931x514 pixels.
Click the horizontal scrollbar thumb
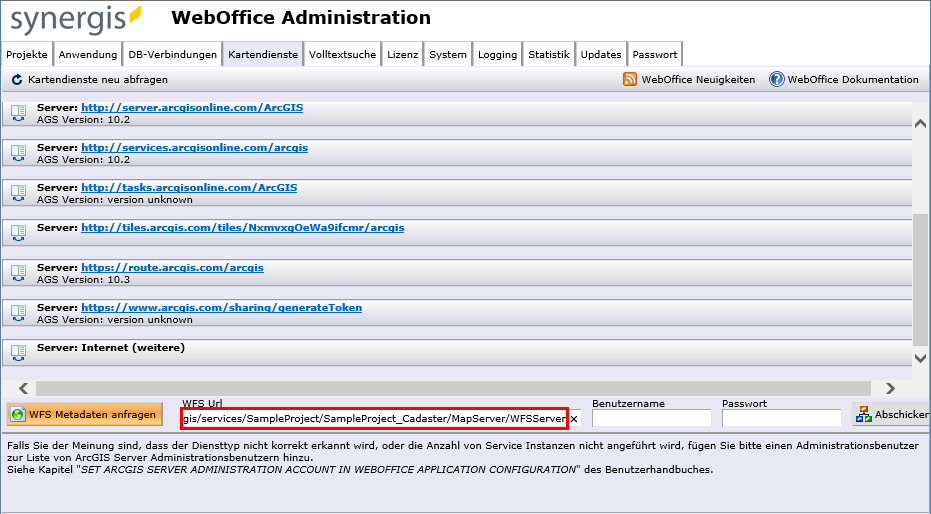pyautogui.click(x=453, y=388)
